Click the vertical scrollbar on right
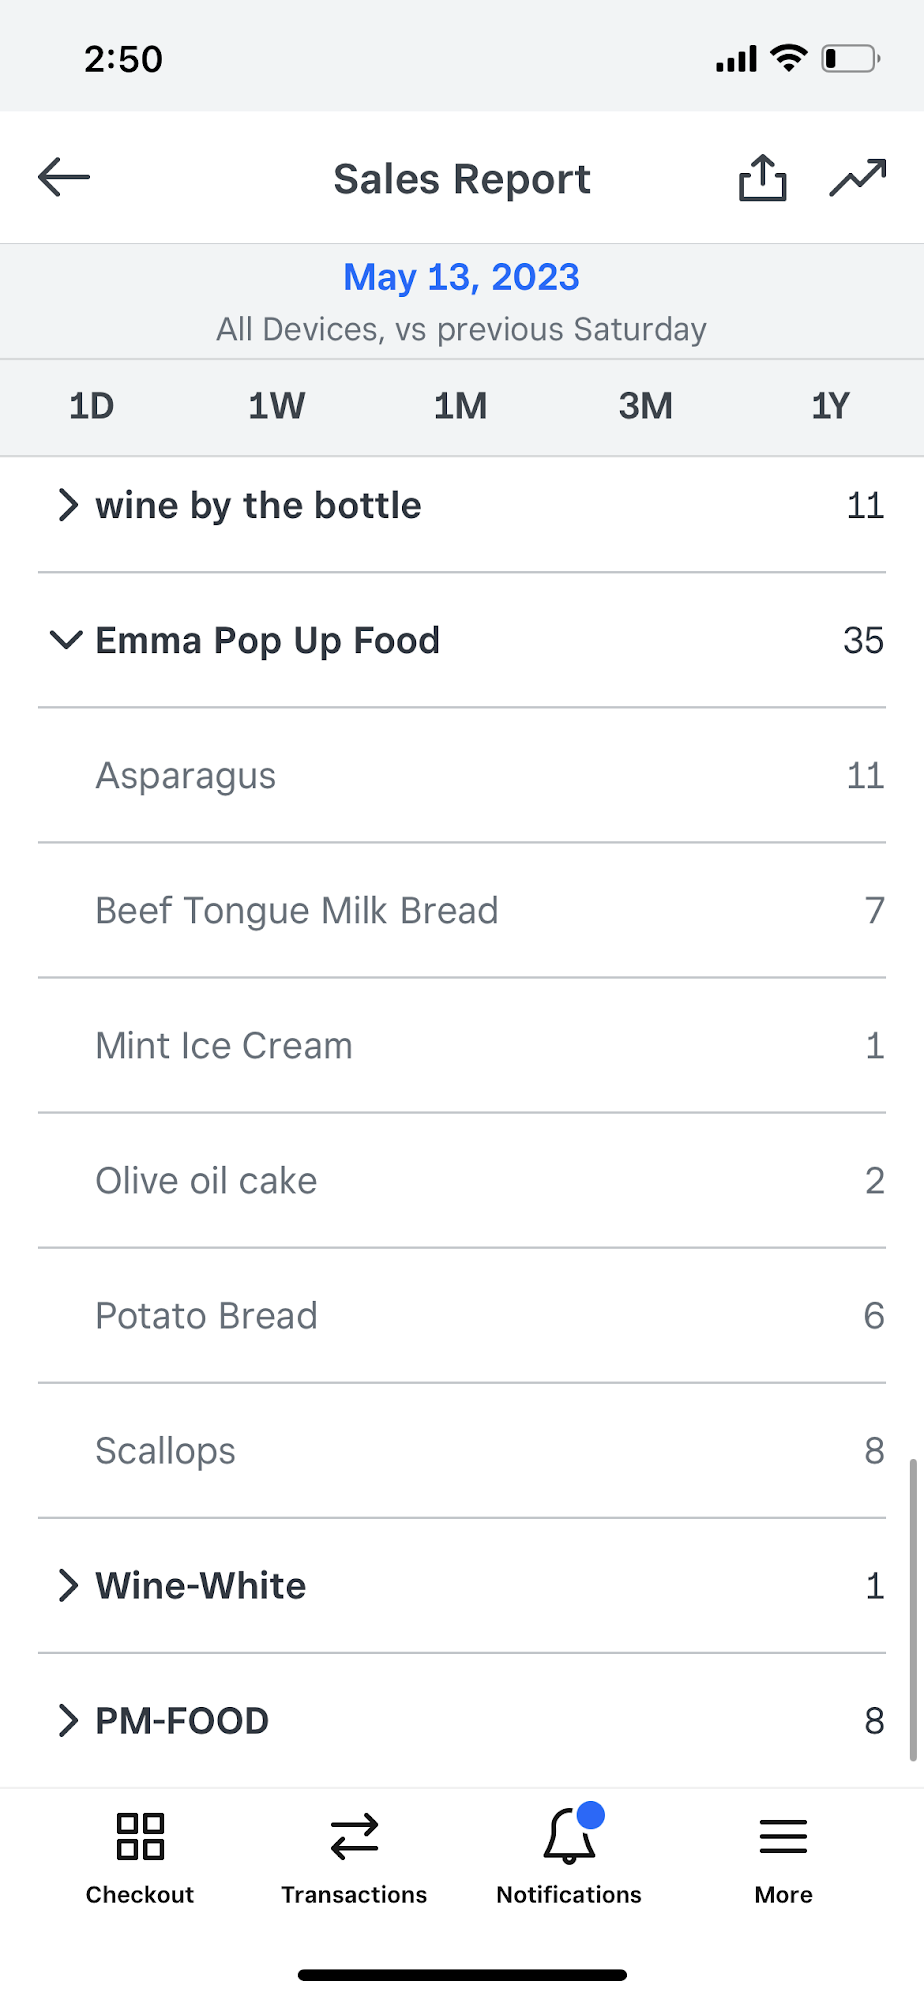Viewport: 924px width, 2000px height. click(x=912, y=1608)
